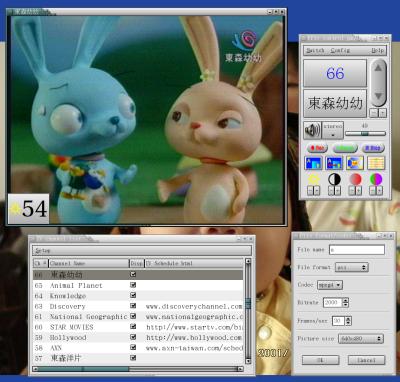Image resolution: width=400 pixels, height=382 pixels.
Task: Increase hue with plus under green-magenta circle
Action: click(379, 191)
